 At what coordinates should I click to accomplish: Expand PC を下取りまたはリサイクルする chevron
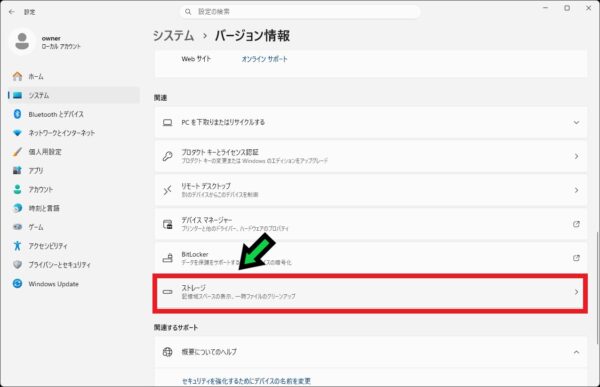[x=576, y=122]
